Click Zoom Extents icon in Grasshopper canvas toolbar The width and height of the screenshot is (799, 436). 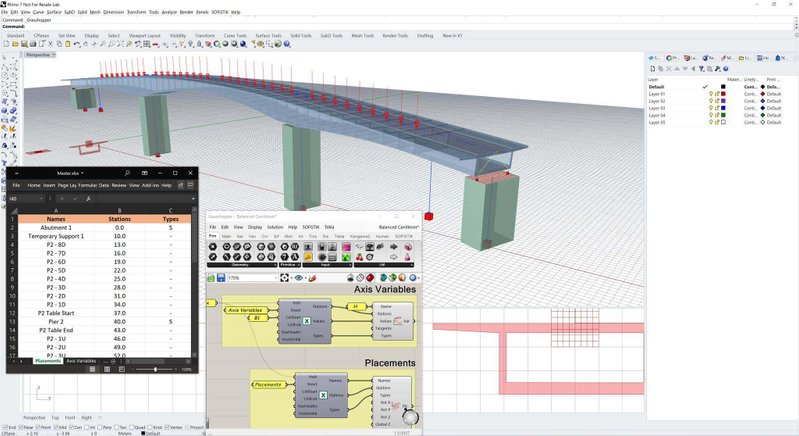pos(285,277)
